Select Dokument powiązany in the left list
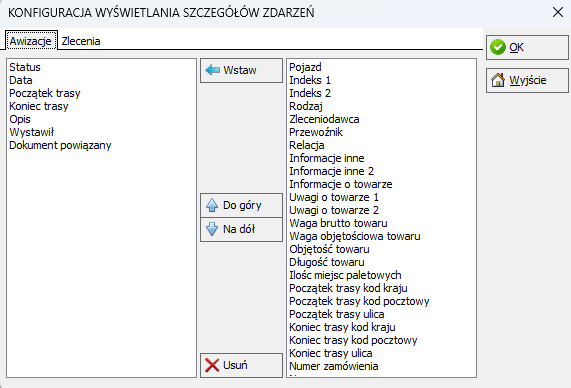The width and height of the screenshot is (571, 388). pos(60,145)
